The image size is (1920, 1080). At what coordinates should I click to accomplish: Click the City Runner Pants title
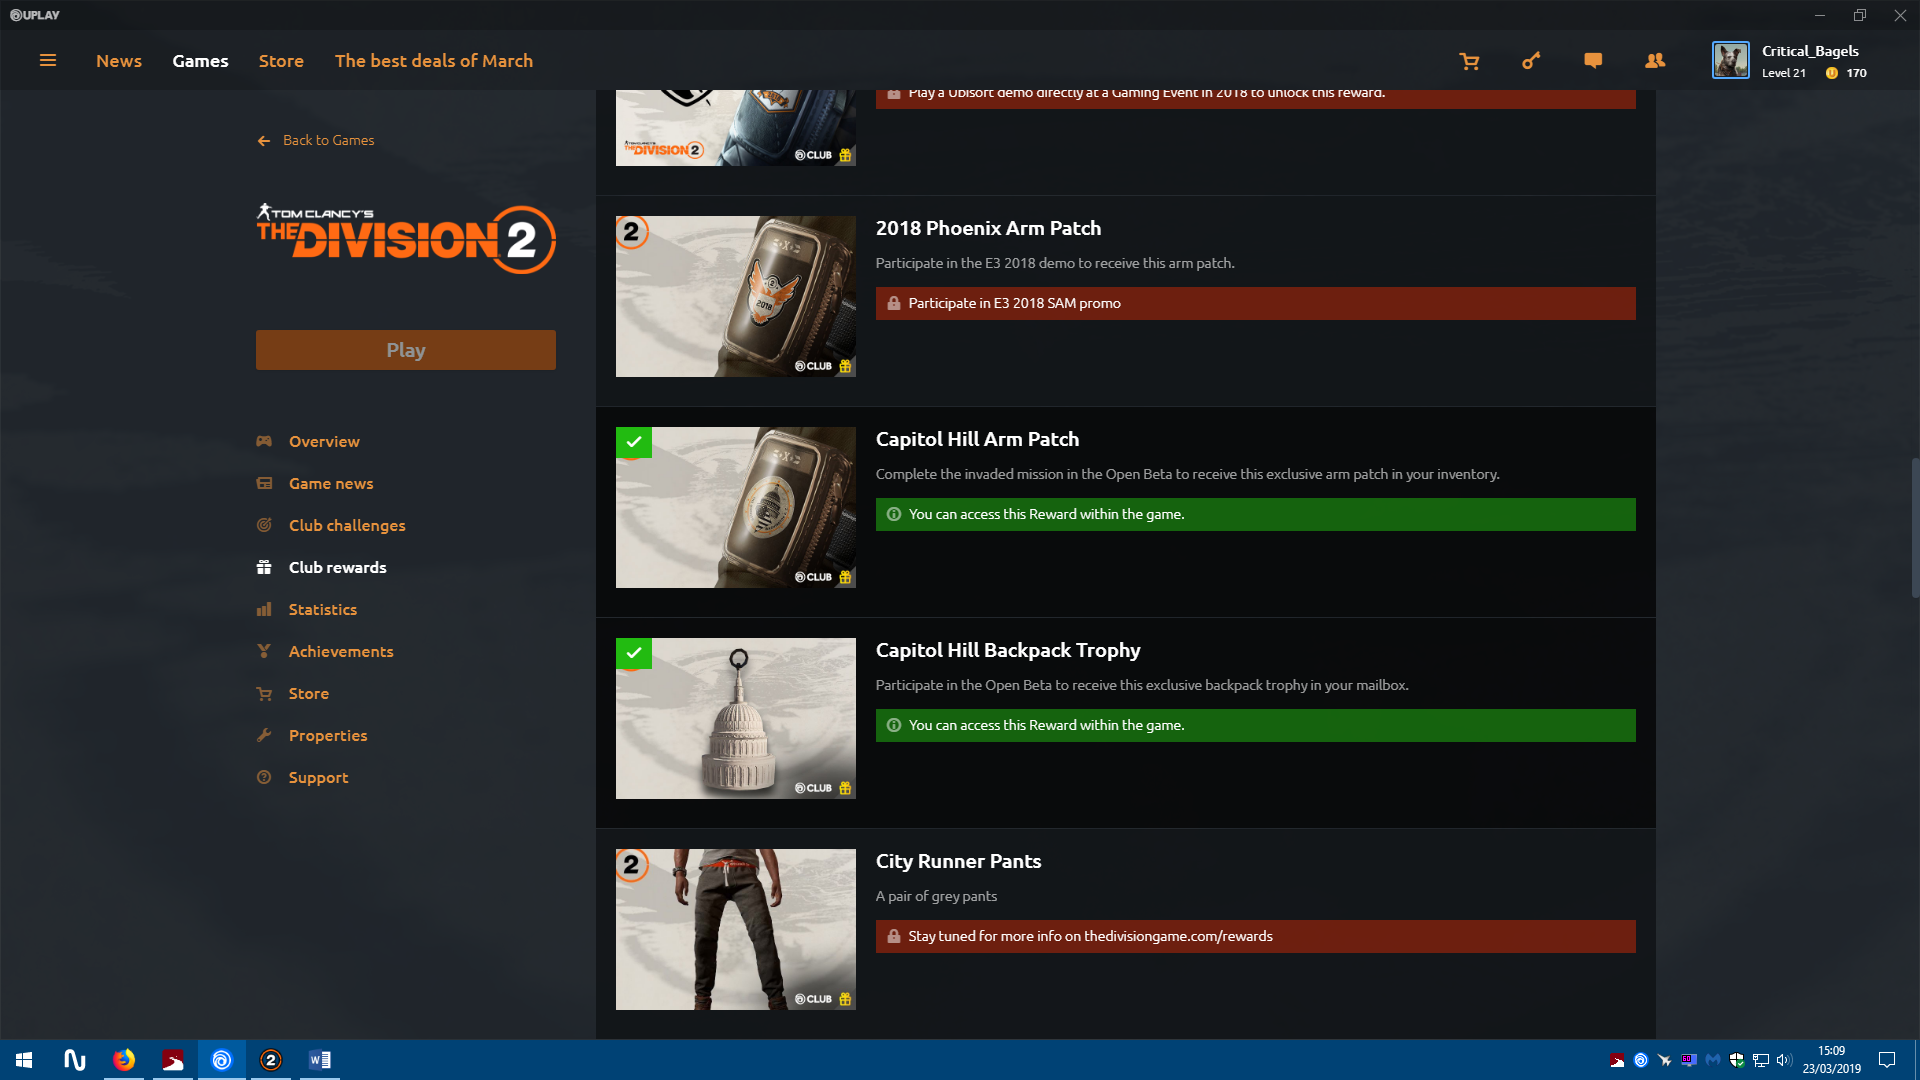(958, 861)
